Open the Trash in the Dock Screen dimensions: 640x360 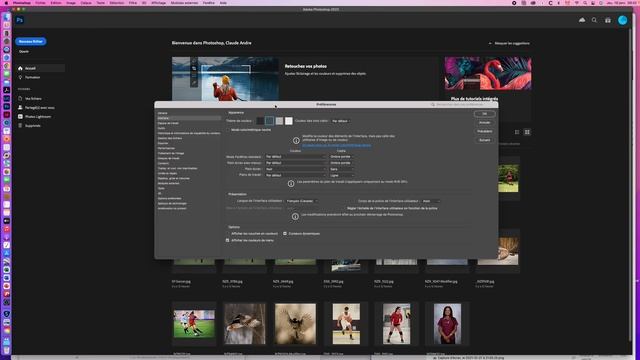(x=7, y=350)
